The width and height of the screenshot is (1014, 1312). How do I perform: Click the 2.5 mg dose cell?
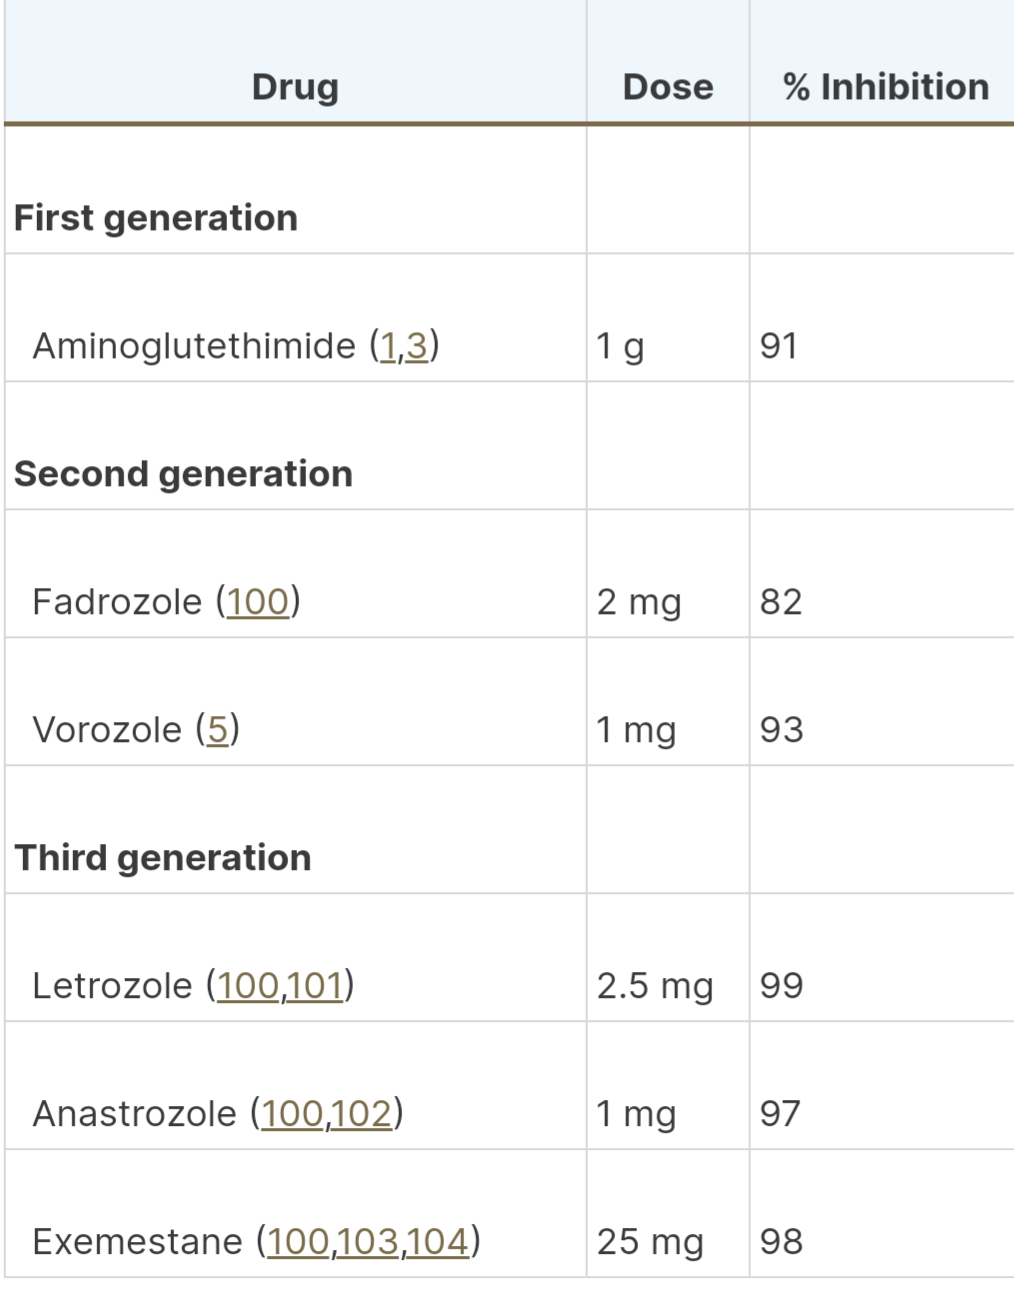pyautogui.click(x=655, y=987)
